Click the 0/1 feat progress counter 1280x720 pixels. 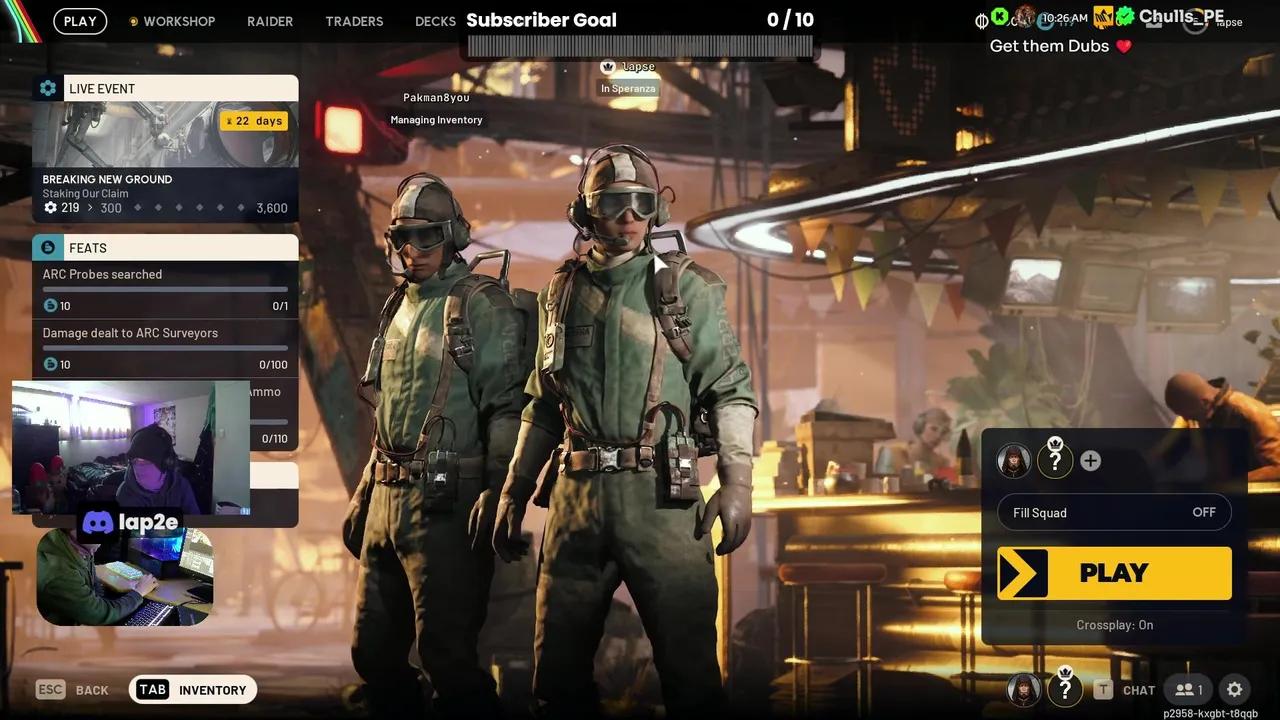coord(280,306)
